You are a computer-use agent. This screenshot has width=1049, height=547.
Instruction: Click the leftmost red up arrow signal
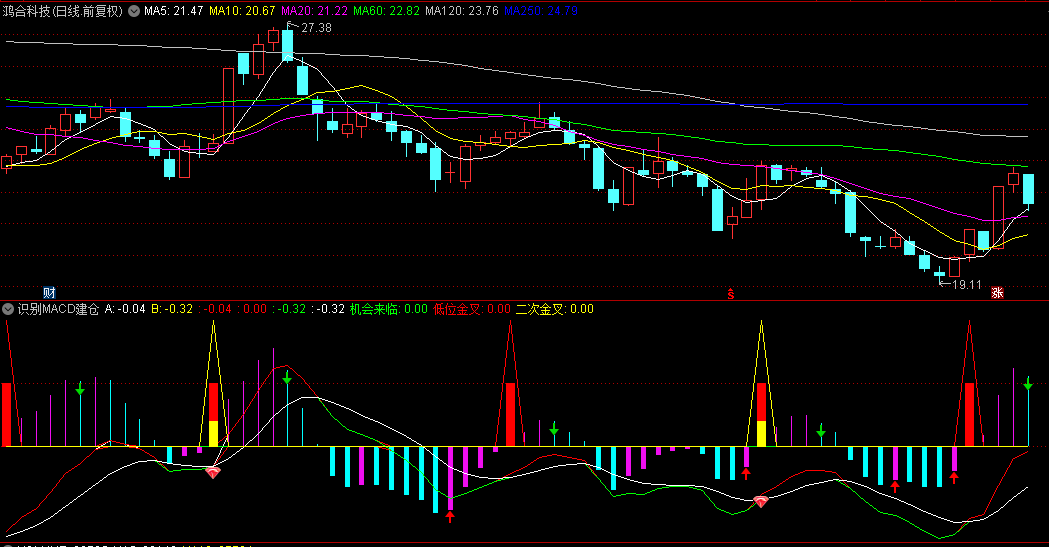[450, 516]
